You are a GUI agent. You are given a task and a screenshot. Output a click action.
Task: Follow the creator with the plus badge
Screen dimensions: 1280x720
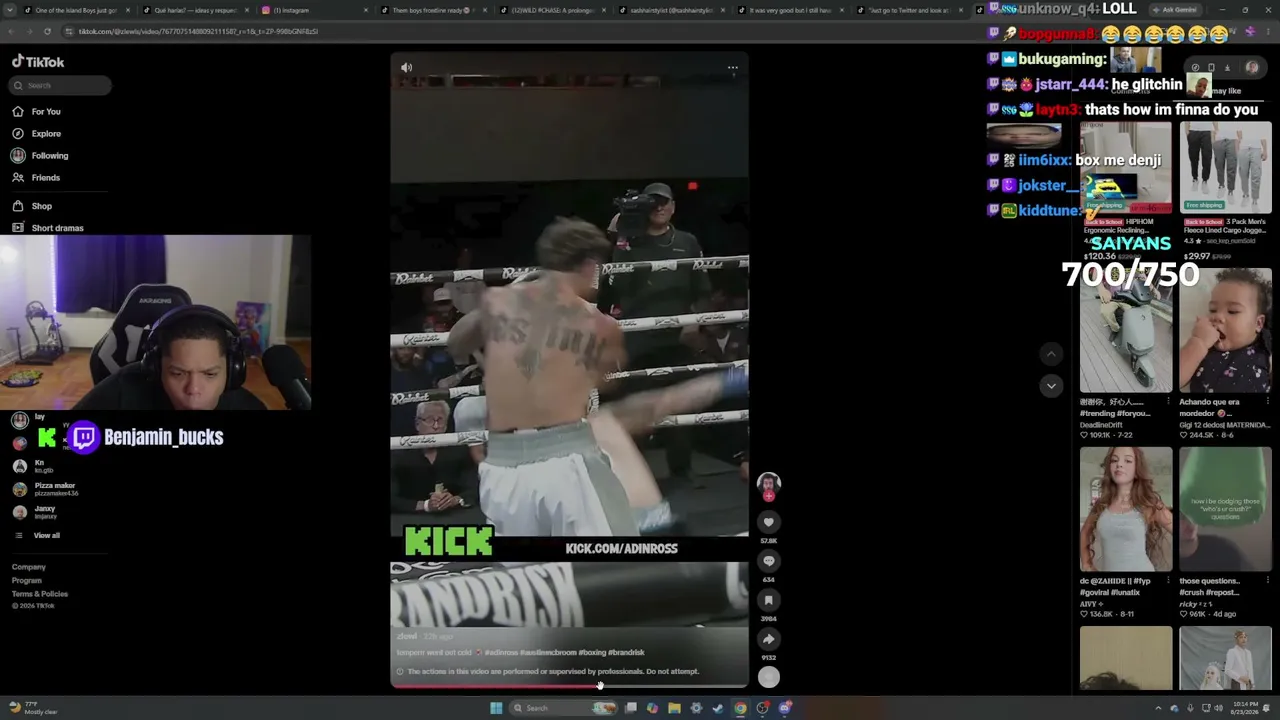[768, 496]
